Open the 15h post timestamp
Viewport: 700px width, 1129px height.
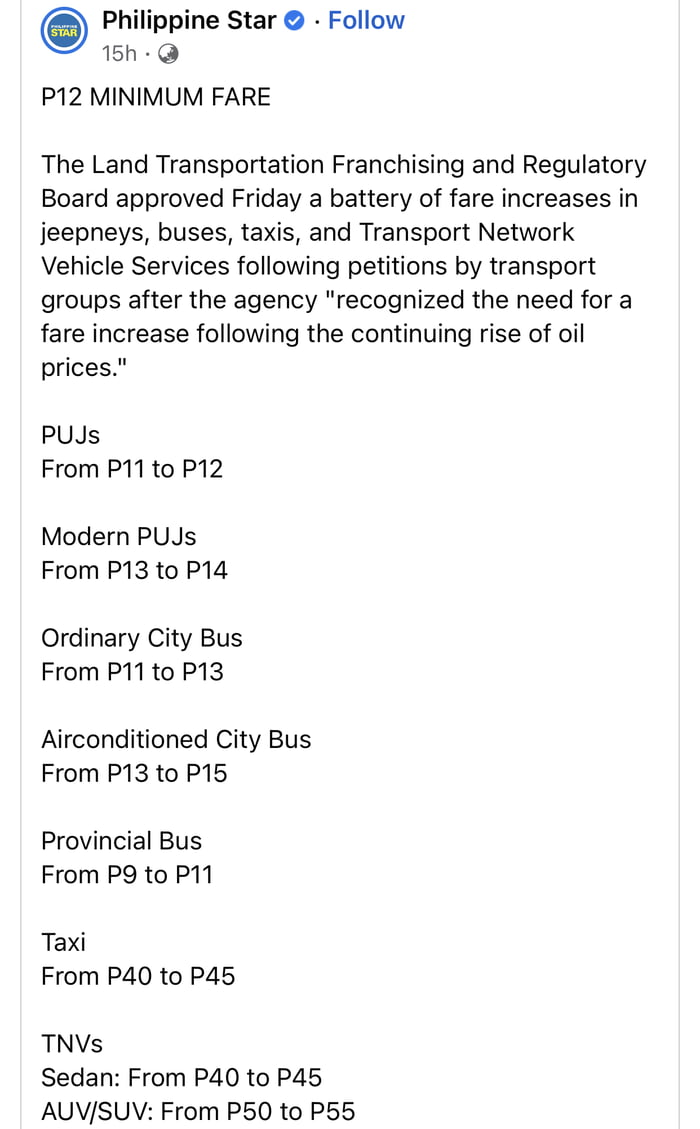[119, 54]
